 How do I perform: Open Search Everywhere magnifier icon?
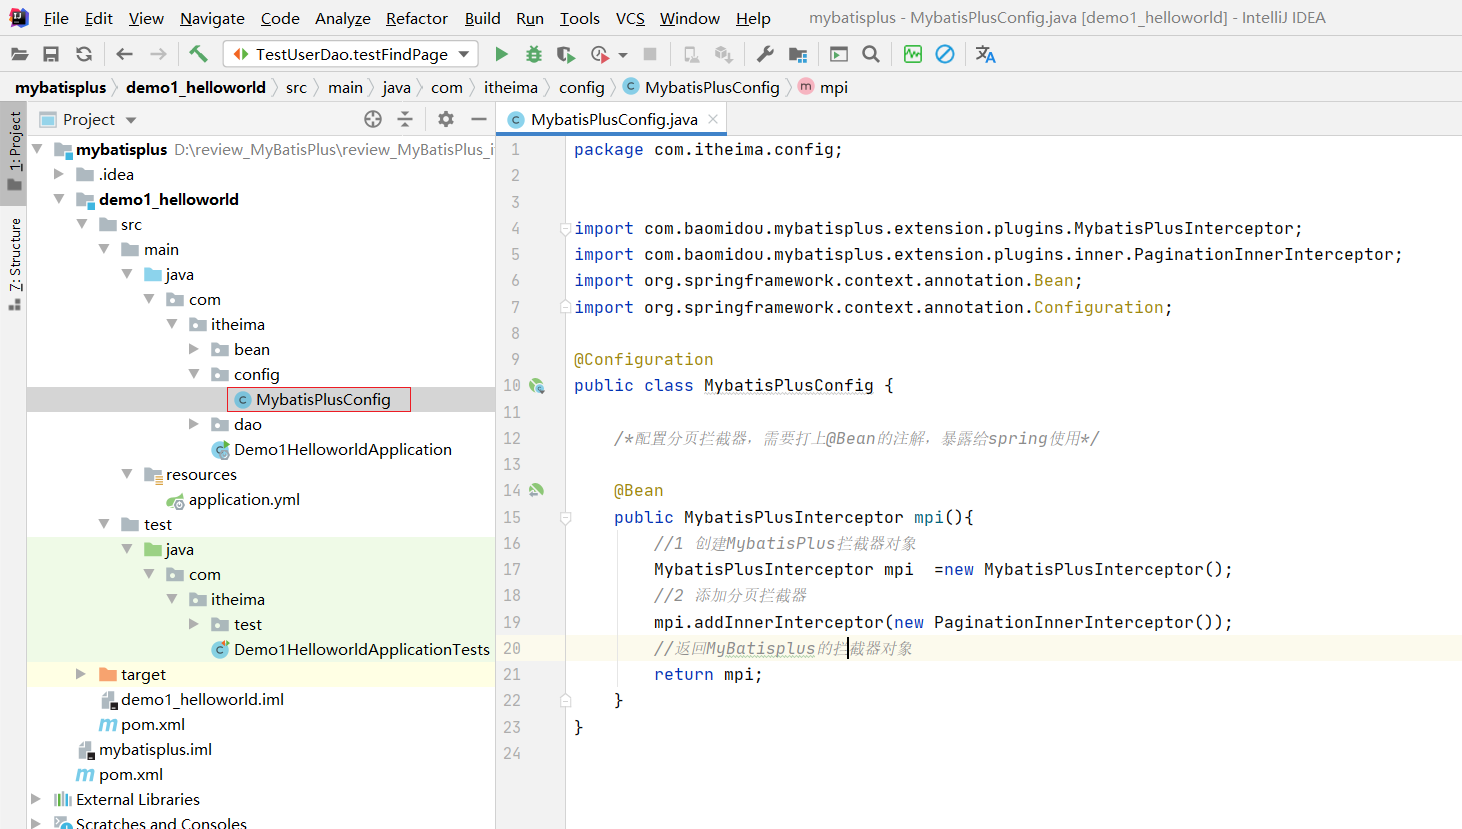point(871,54)
